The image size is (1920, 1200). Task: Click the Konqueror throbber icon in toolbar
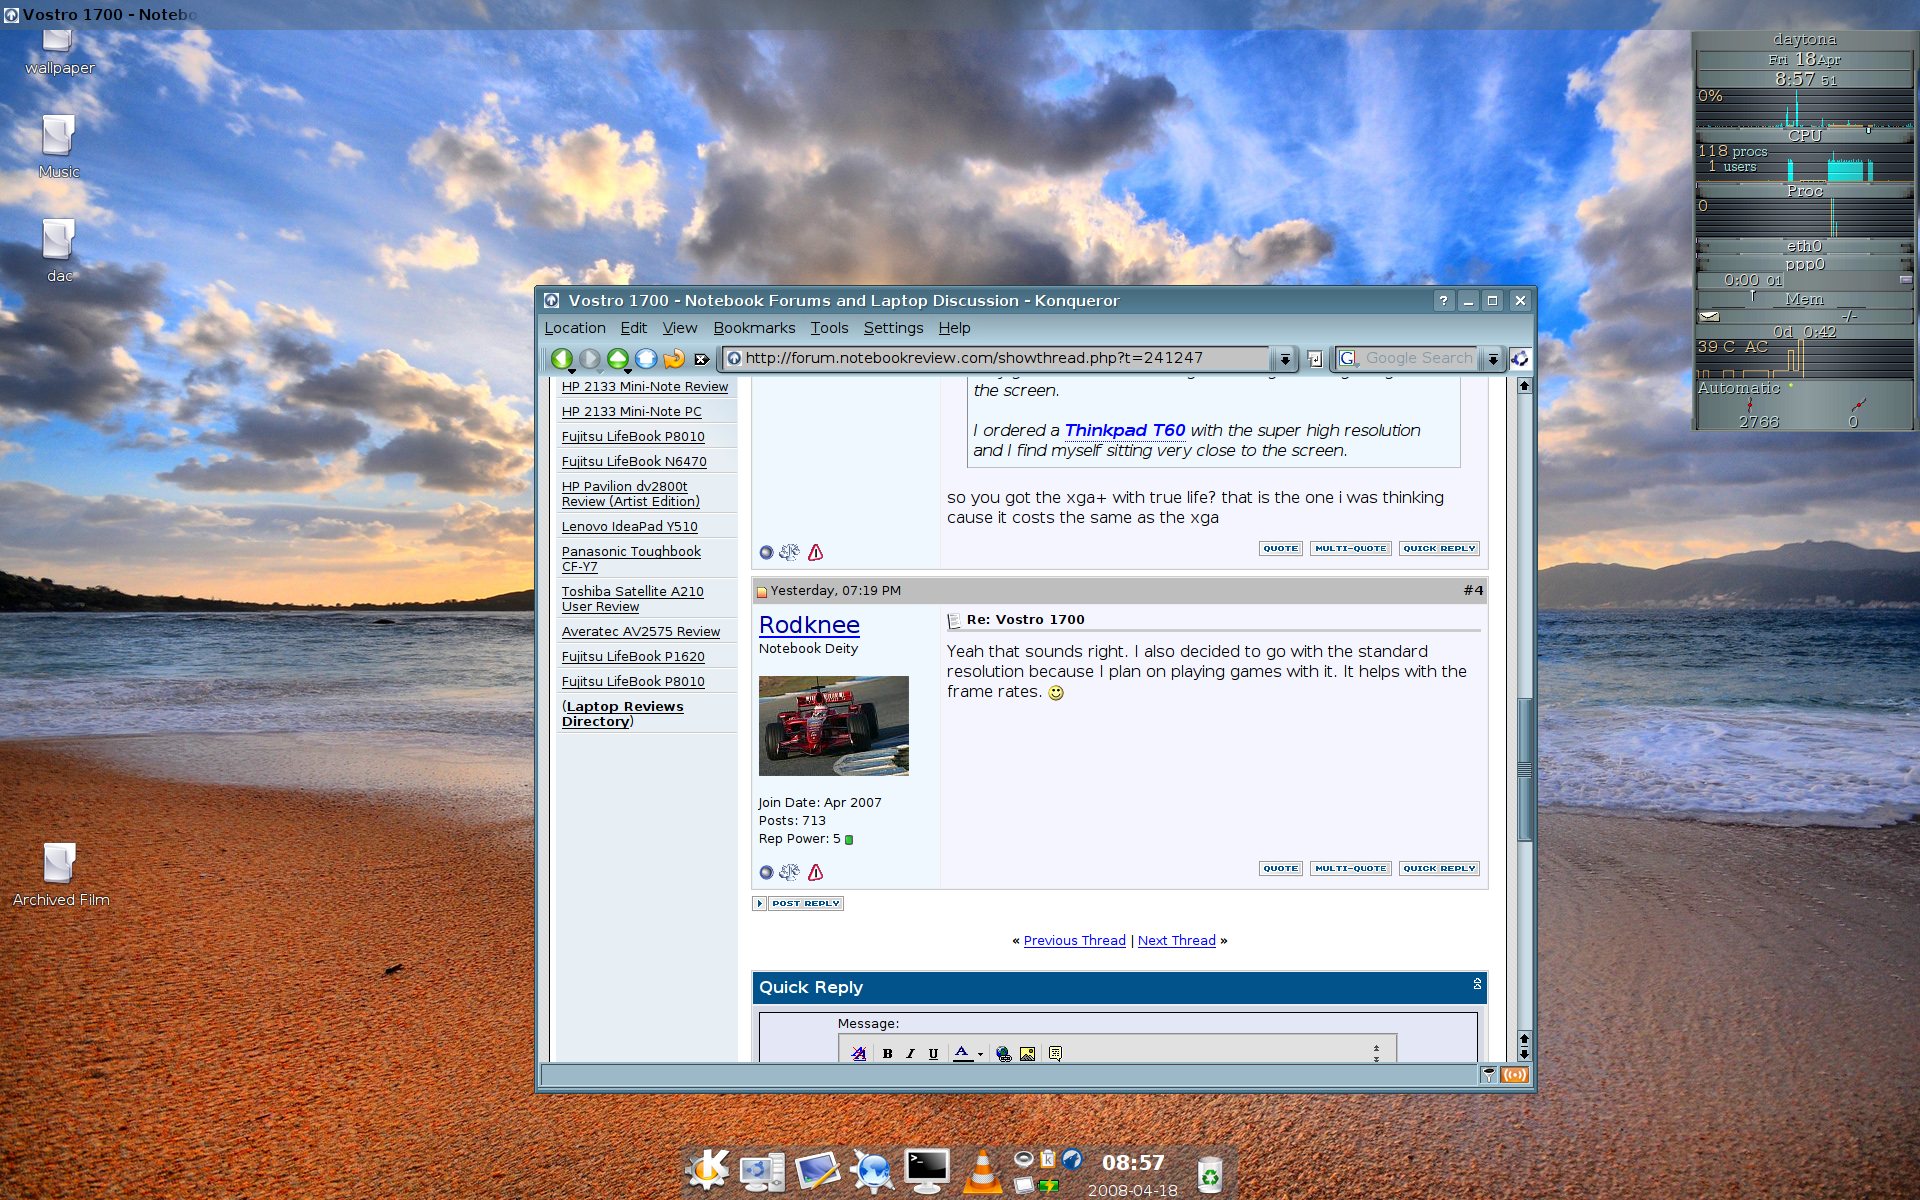[x=1520, y=358]
